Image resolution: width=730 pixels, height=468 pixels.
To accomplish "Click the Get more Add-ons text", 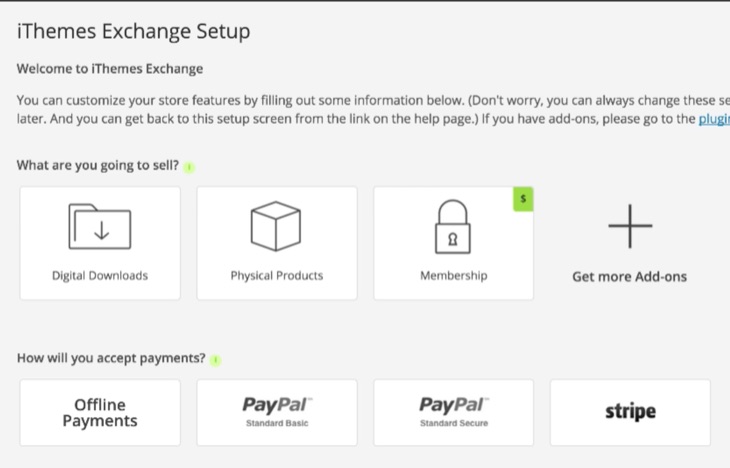I will click(x=629, y=277).
